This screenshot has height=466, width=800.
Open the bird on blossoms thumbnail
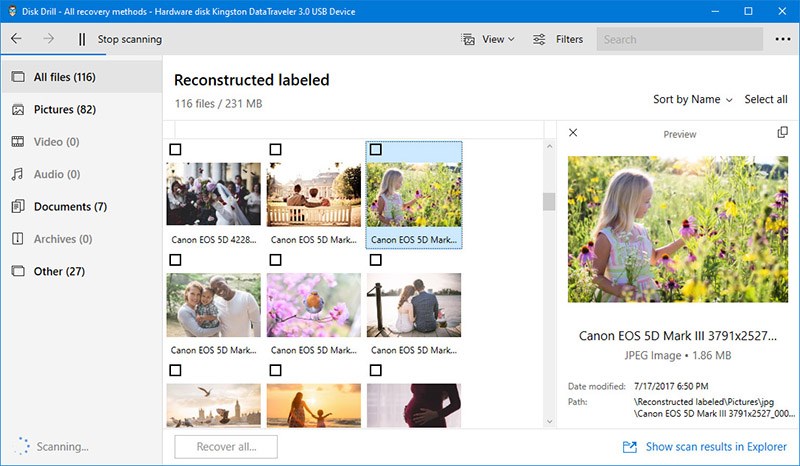click(314, 305)
